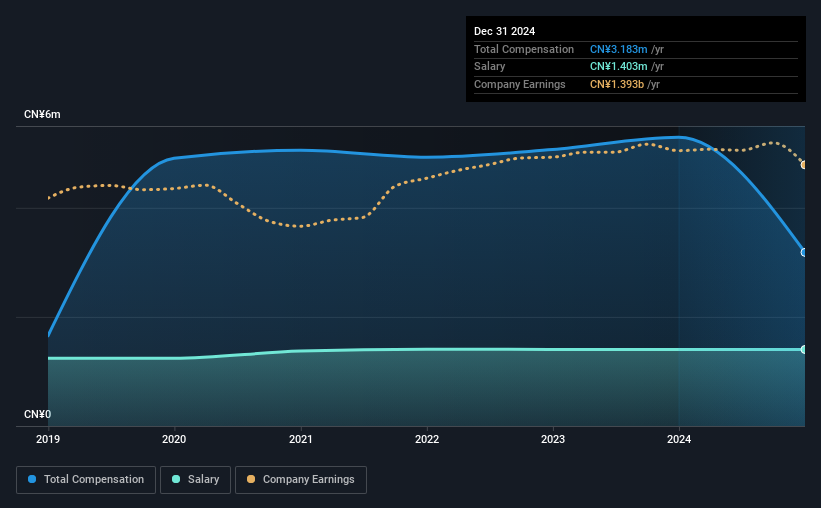Click the orange Company Earnings legend dot
This screenshot has width=821, height=508.
tap(251, 479)
